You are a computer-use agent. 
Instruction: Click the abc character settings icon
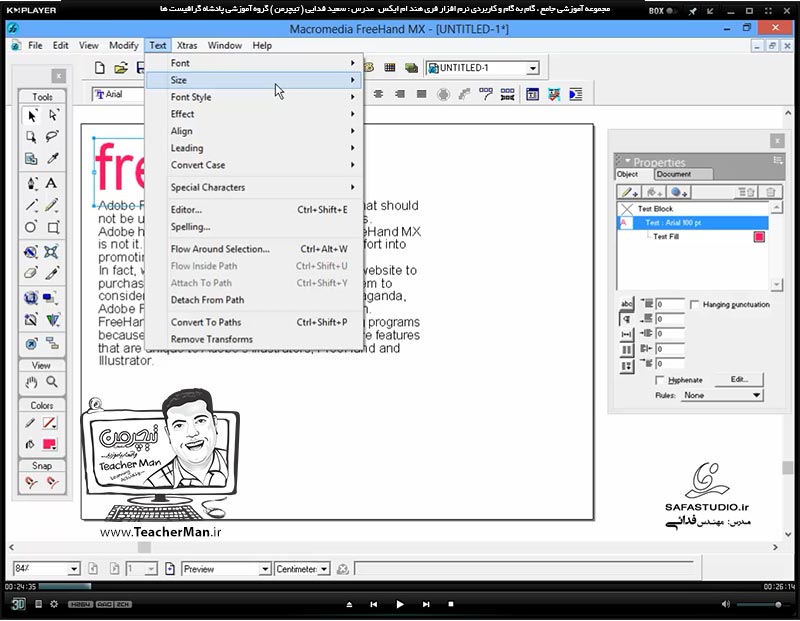tap(627, 304)
